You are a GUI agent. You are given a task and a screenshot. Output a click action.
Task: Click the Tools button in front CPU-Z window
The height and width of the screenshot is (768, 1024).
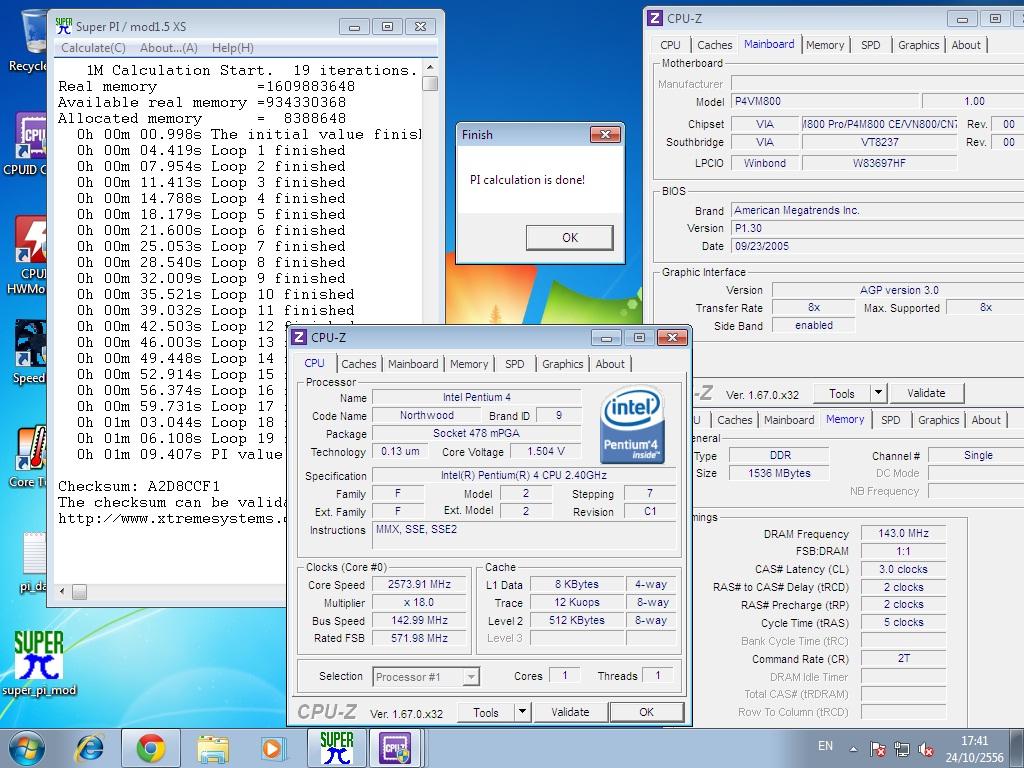[x=485, y=712]
